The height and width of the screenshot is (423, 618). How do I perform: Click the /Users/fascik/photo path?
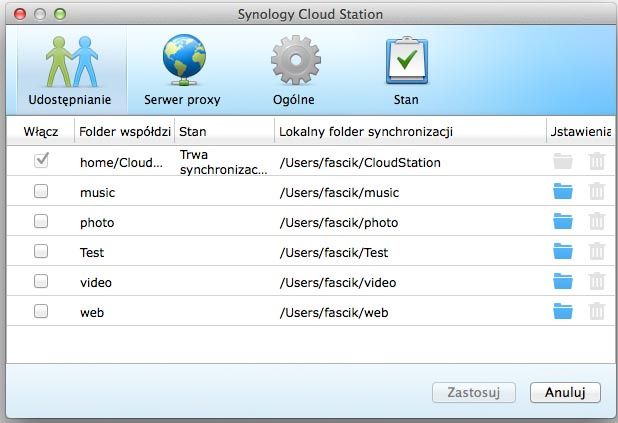(339, 223)
